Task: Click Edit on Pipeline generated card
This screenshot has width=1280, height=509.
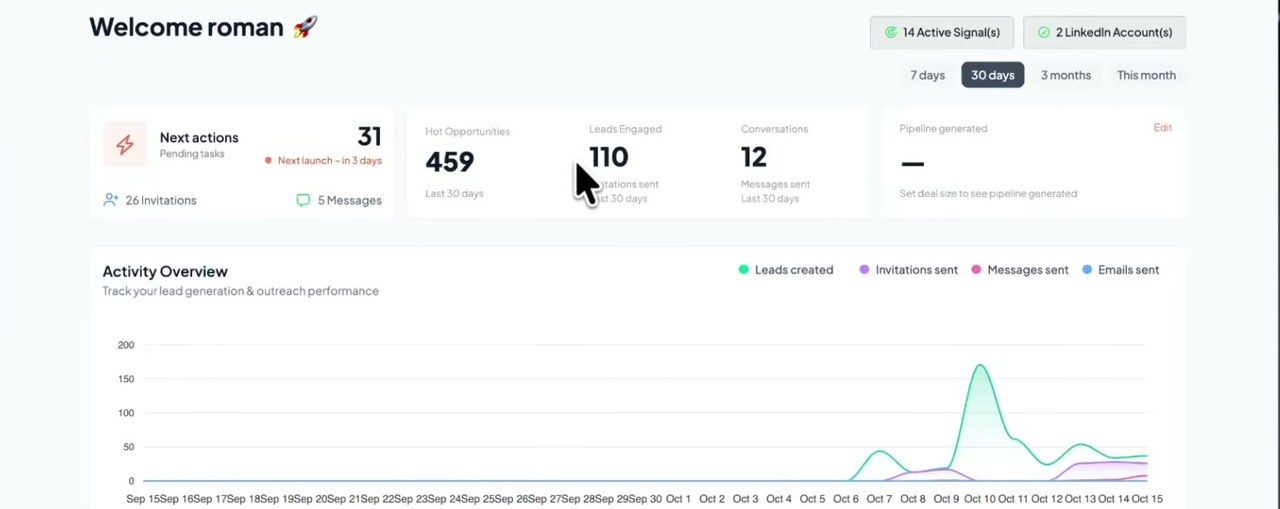Action: [1163, 128]
